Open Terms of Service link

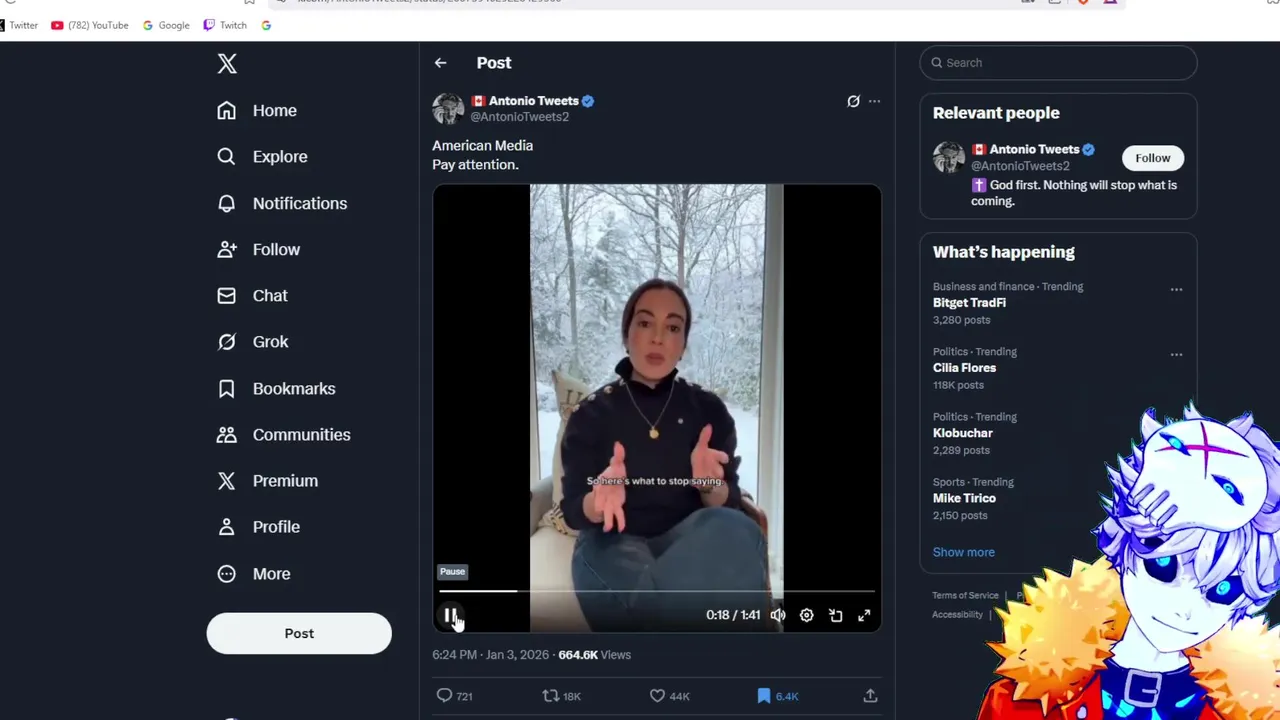click(x=965, y=596)
